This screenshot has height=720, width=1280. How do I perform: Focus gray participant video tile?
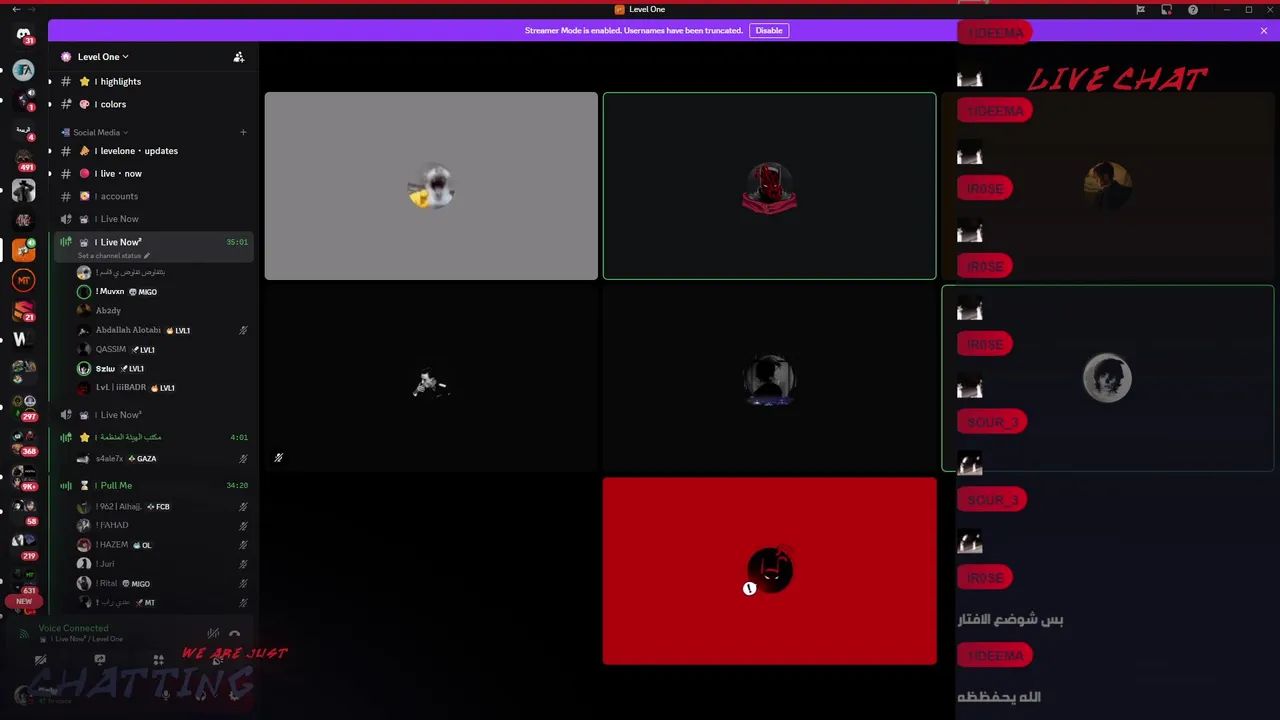tap(431, 186)
